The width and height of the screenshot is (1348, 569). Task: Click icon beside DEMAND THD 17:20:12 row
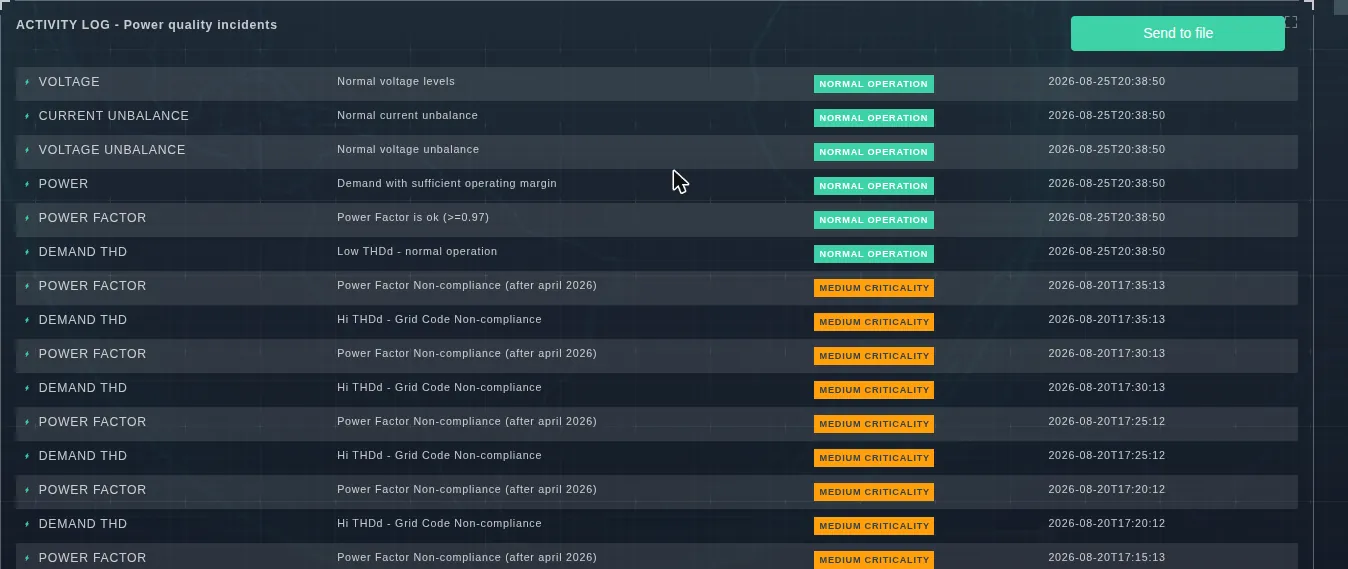[x=27, y=524]
